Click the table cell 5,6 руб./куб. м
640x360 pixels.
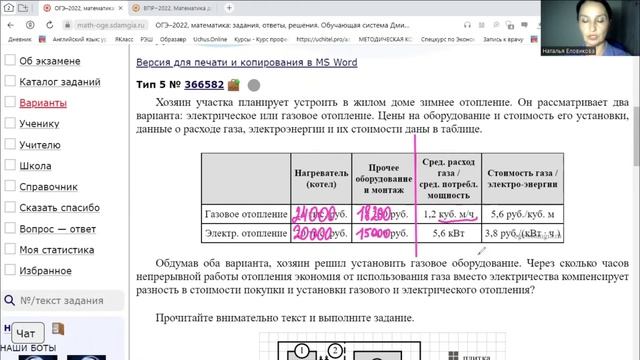(522, 214)
